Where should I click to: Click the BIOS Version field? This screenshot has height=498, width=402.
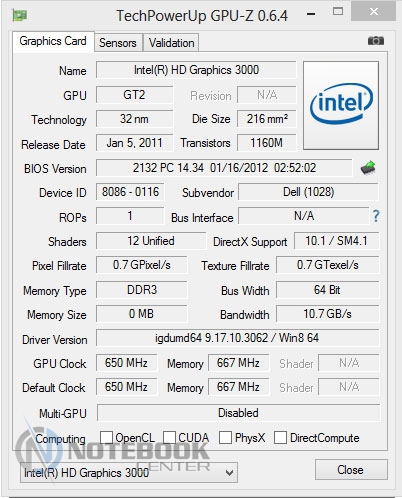pos(224,168)
